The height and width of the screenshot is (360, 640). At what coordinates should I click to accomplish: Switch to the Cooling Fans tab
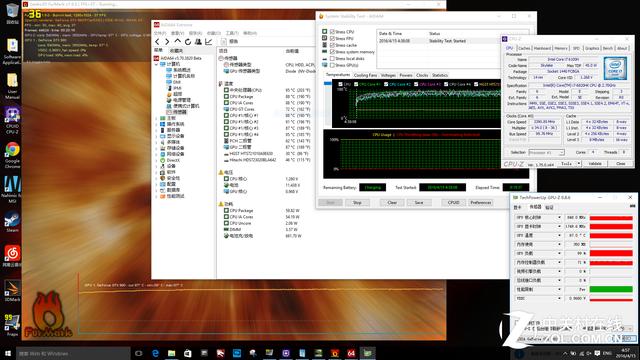(365, 75)
